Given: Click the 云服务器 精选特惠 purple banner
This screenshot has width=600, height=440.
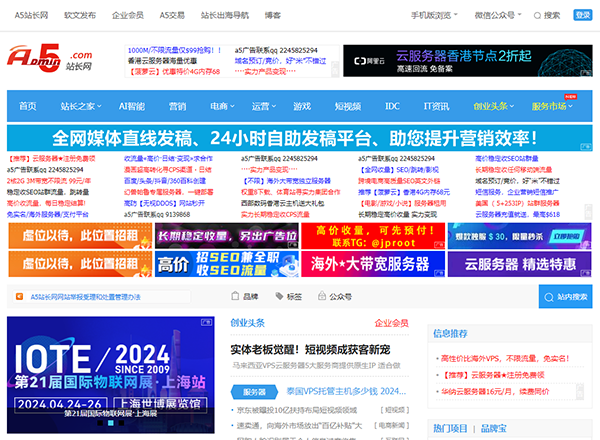Looking at the screenshot, I should pyautogui.click(x=520, y=264).
